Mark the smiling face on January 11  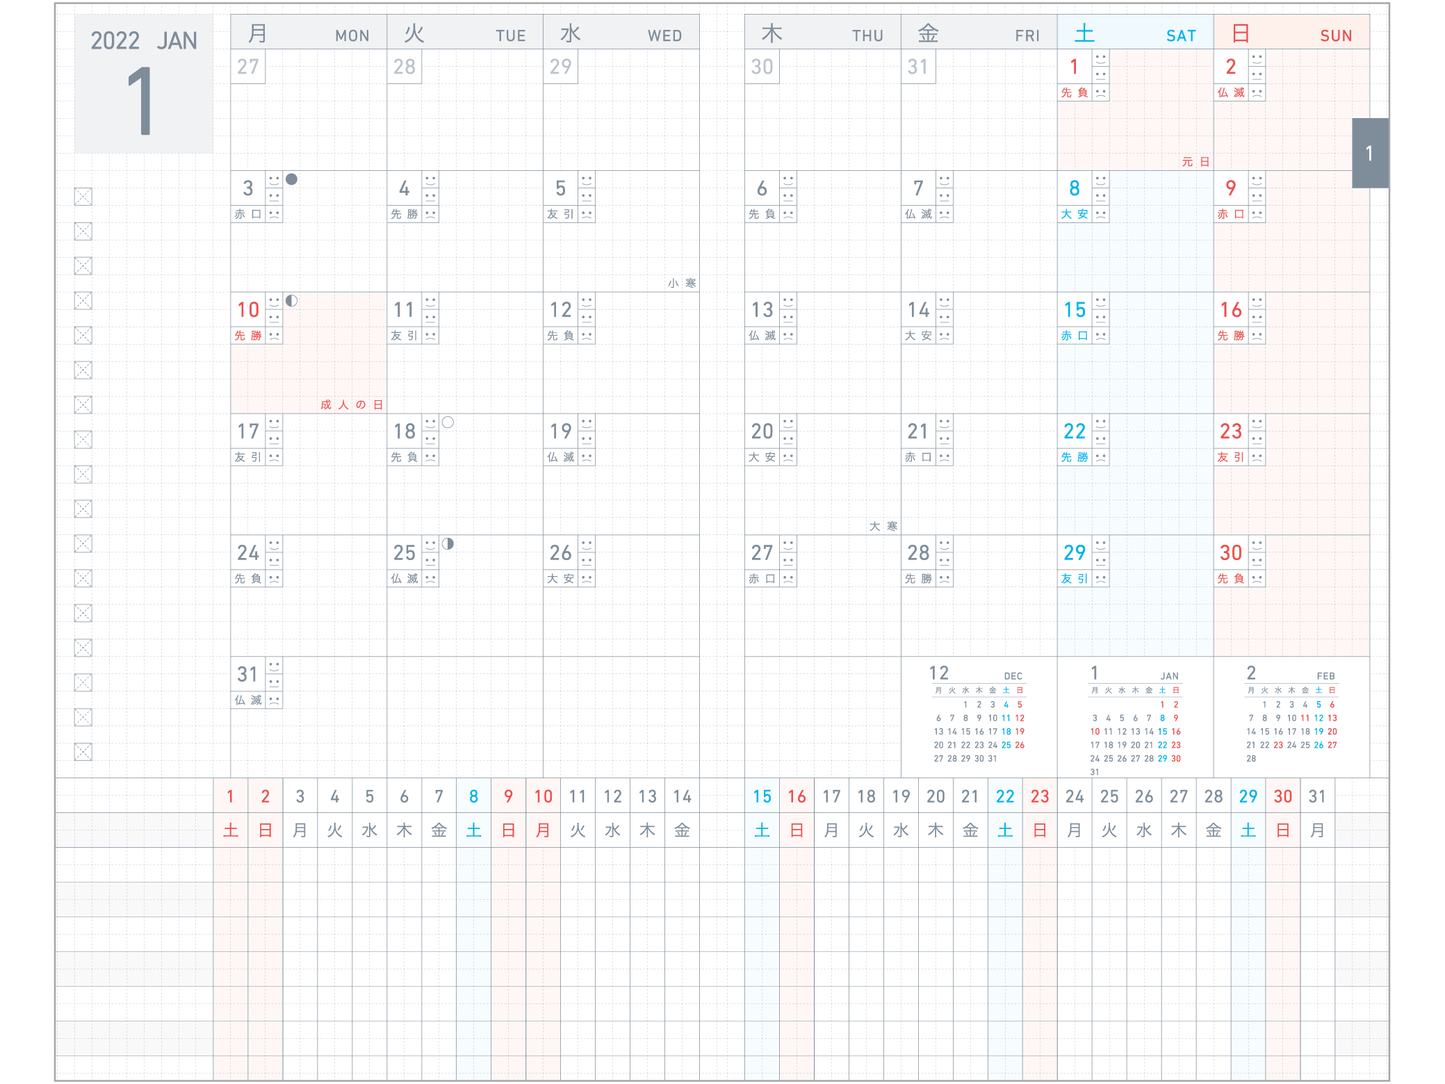tap(430, 301)
